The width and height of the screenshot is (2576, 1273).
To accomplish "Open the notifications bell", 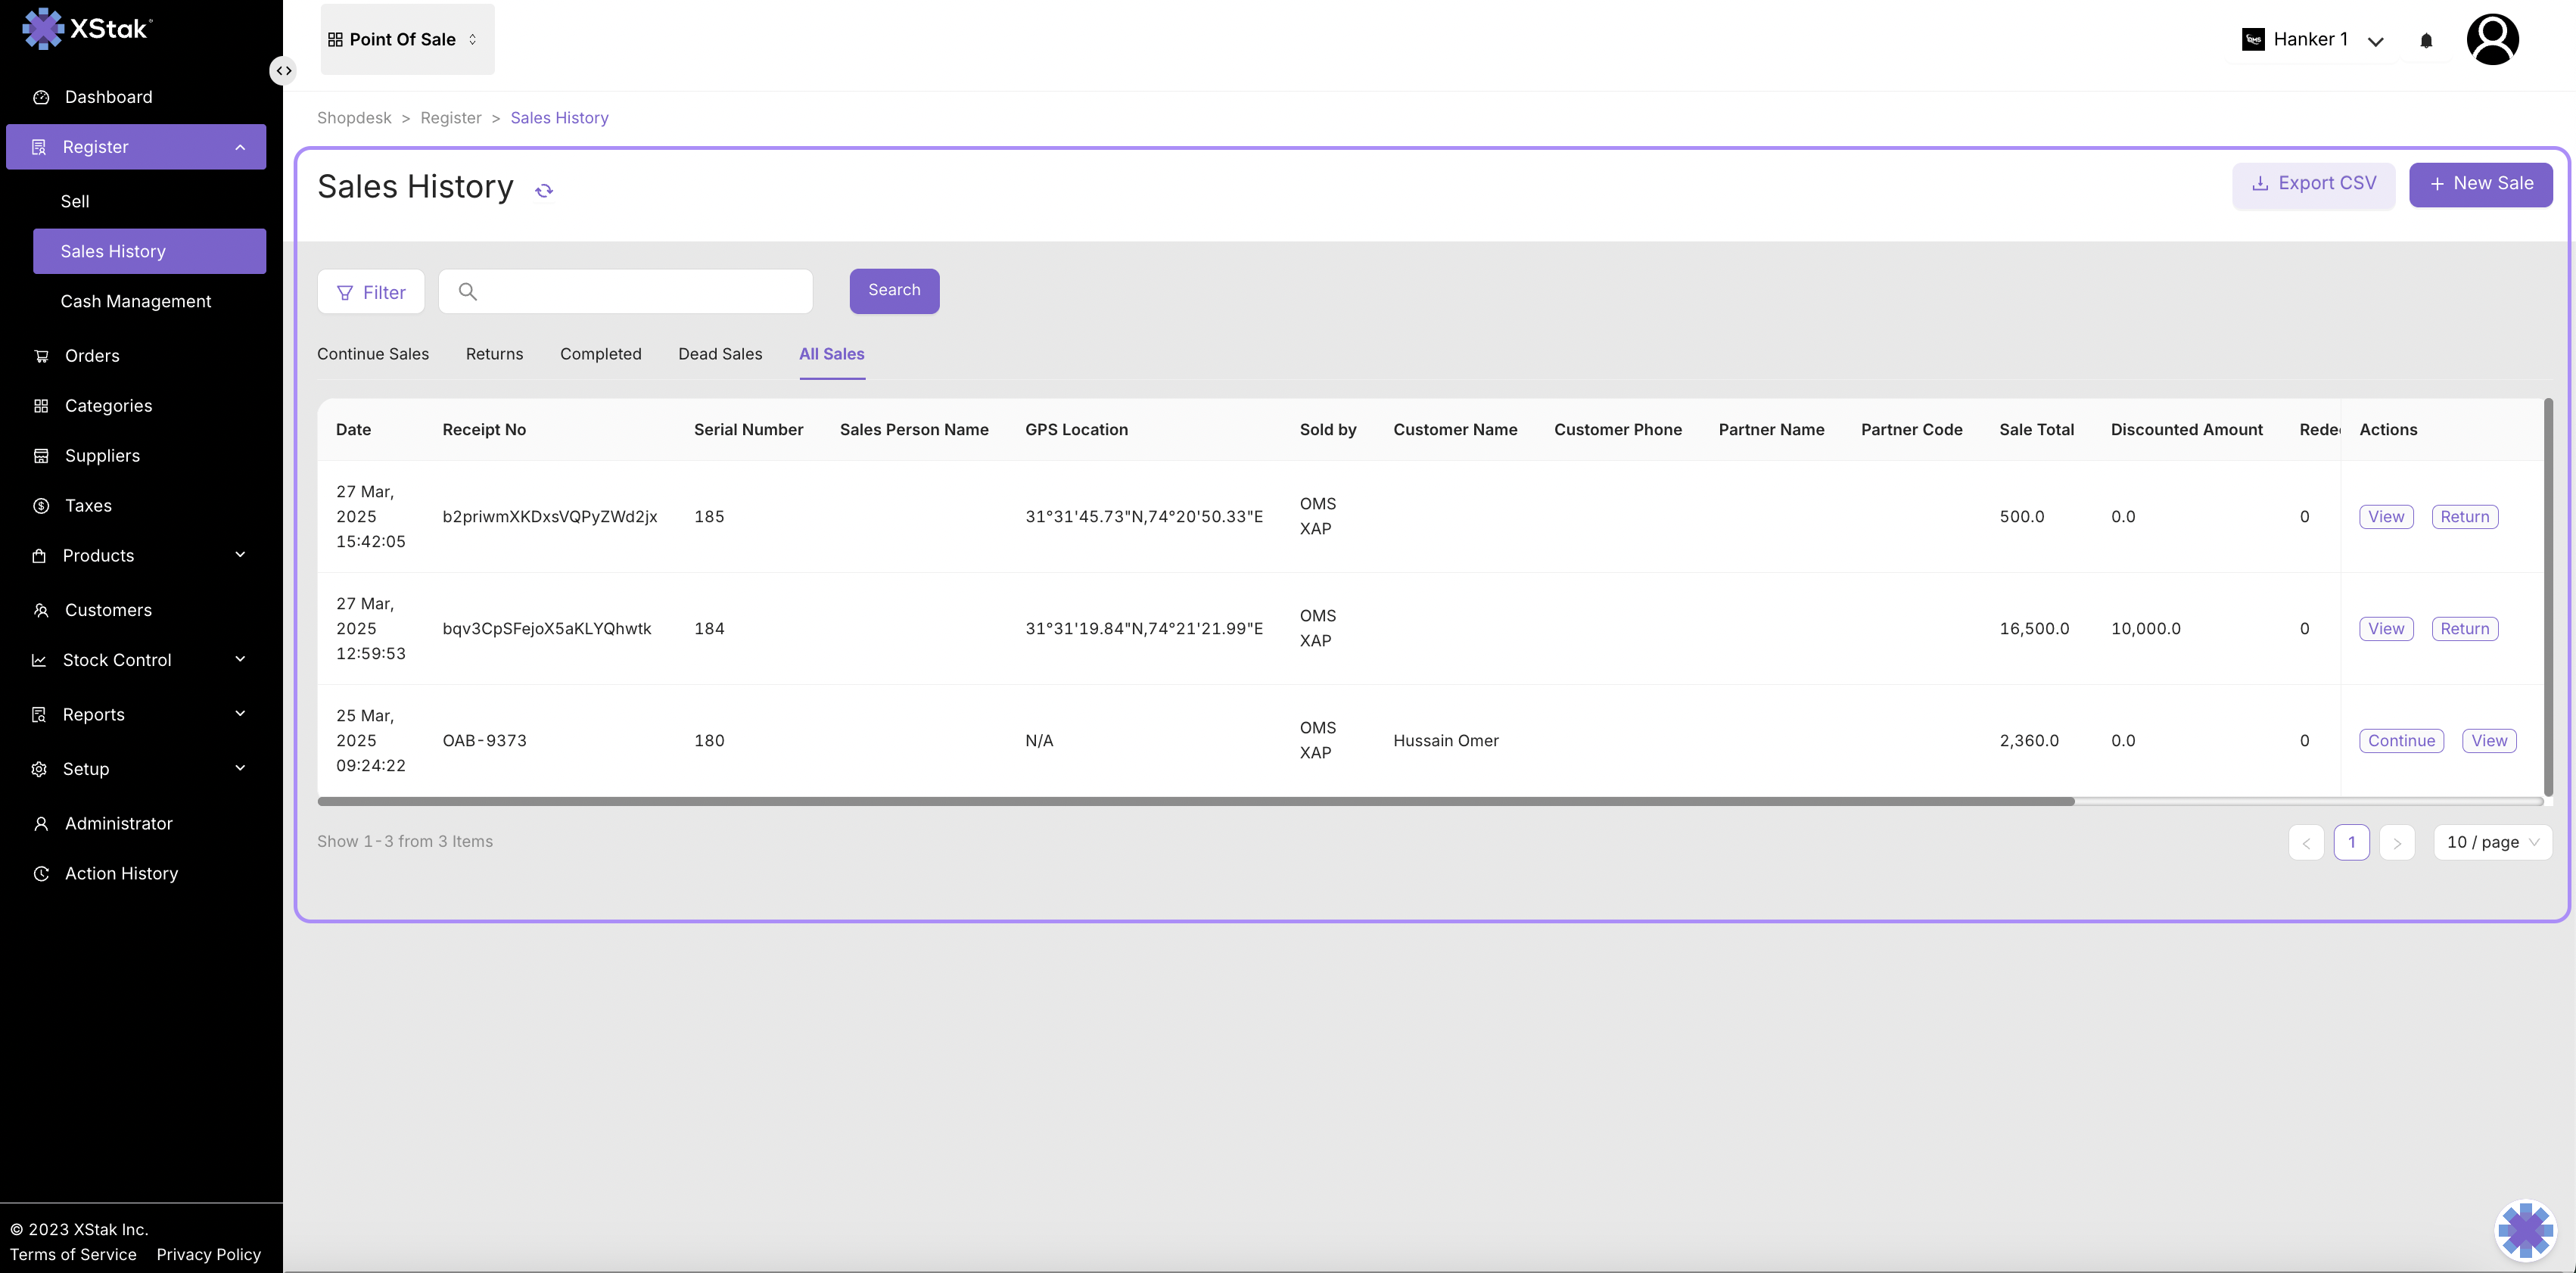I will [2426, 40].
